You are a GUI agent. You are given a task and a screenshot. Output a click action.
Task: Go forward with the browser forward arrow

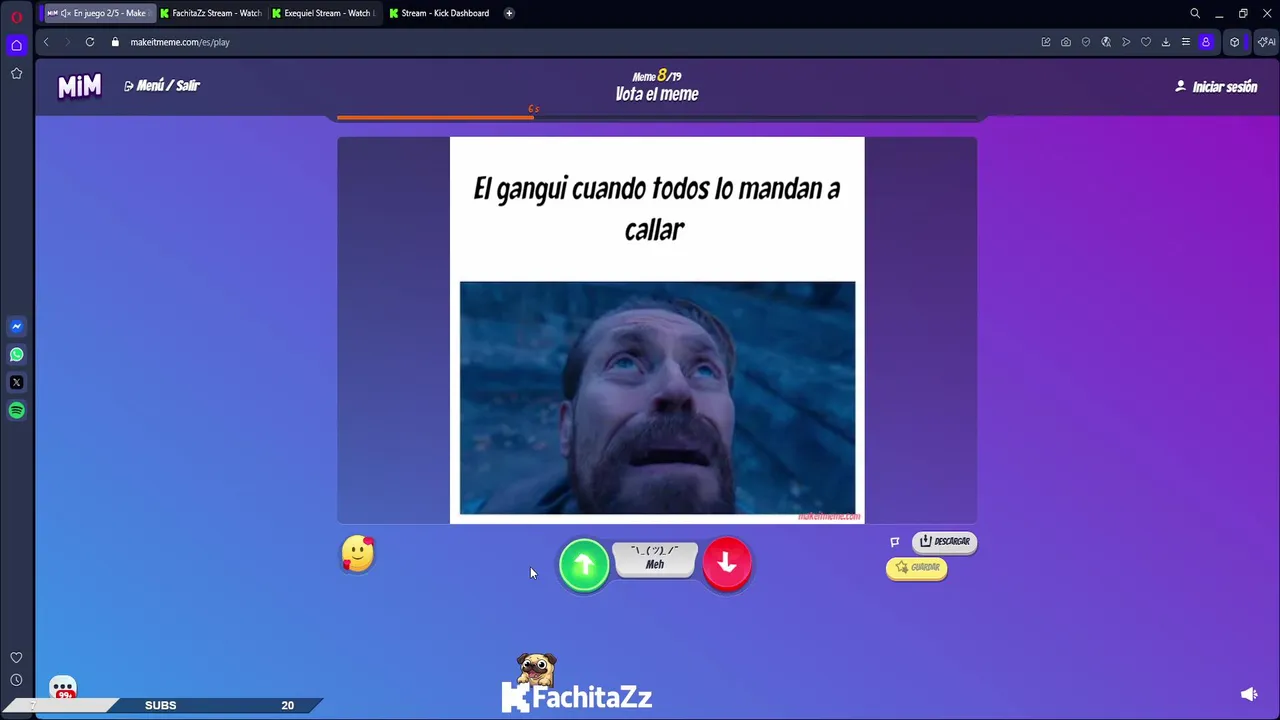(x=68, y=42)
